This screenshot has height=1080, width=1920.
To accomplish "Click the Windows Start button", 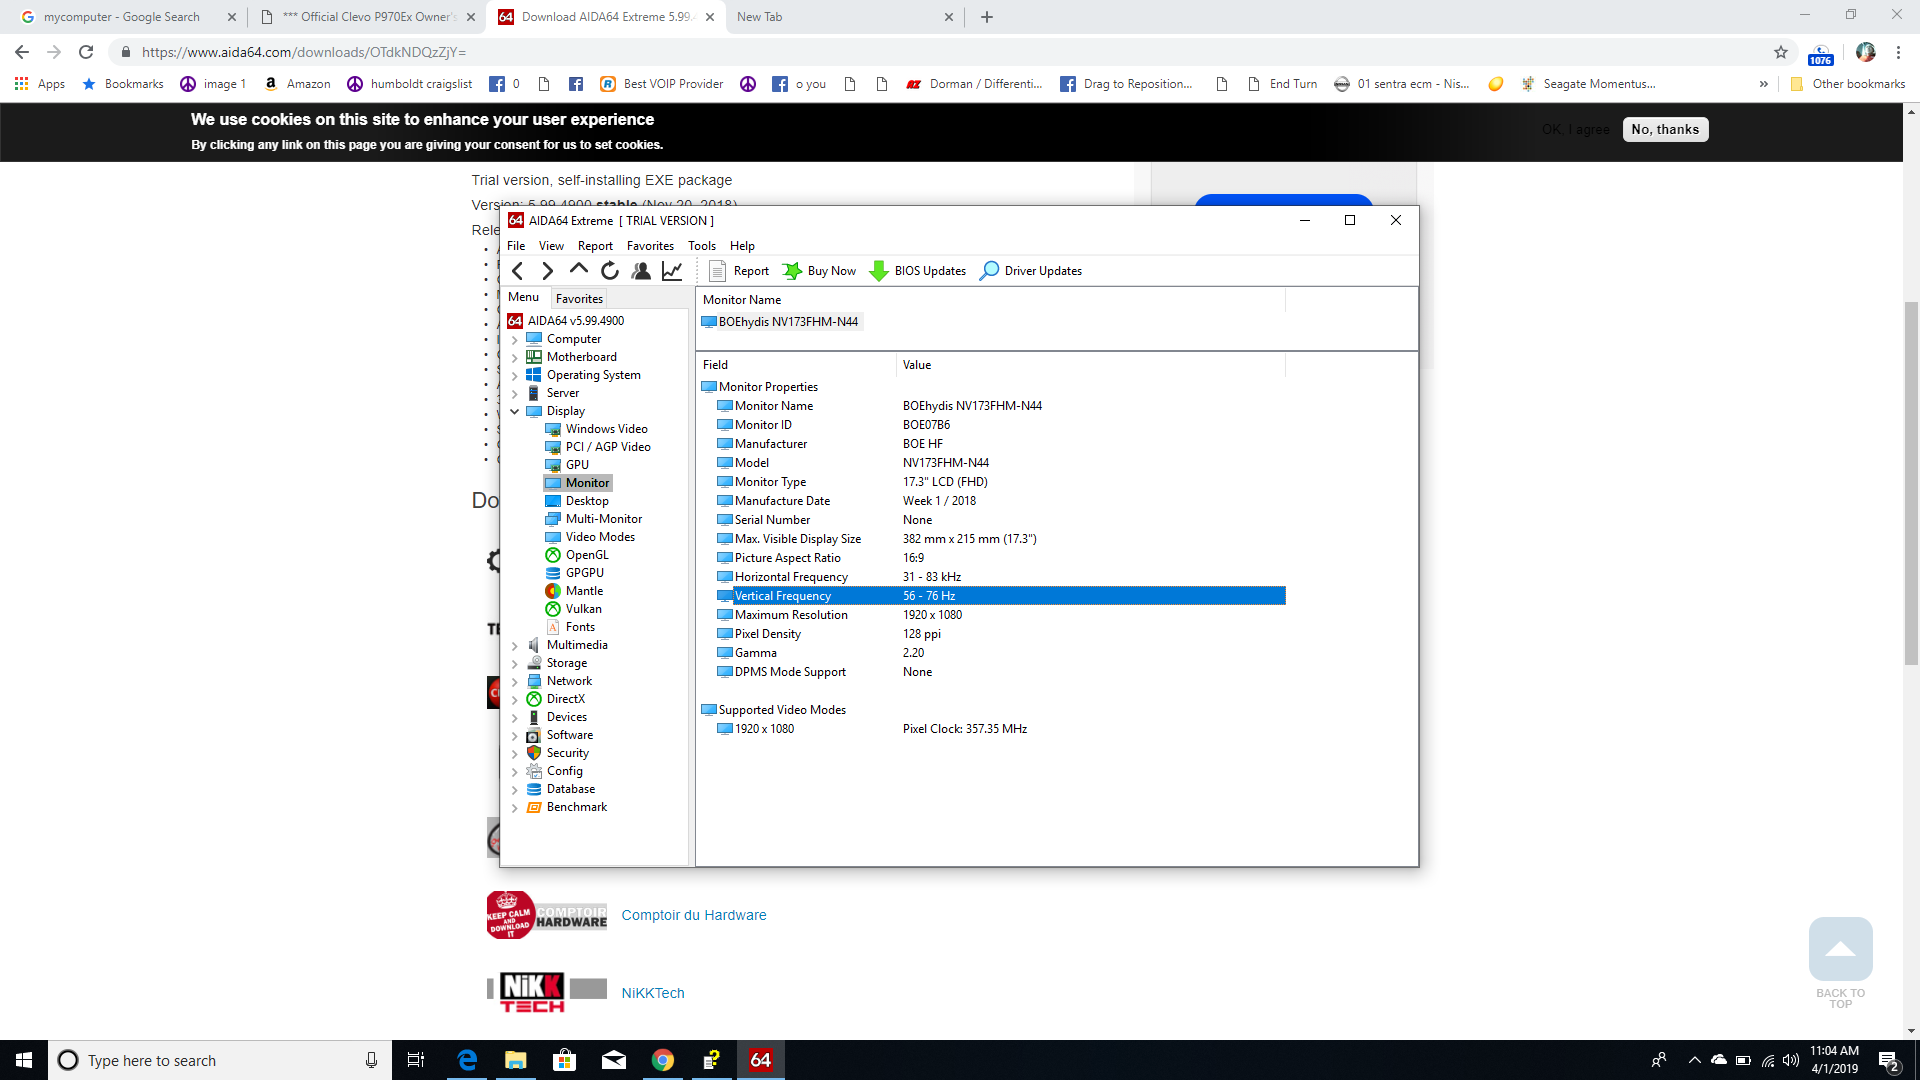I will pos(24,1060).
